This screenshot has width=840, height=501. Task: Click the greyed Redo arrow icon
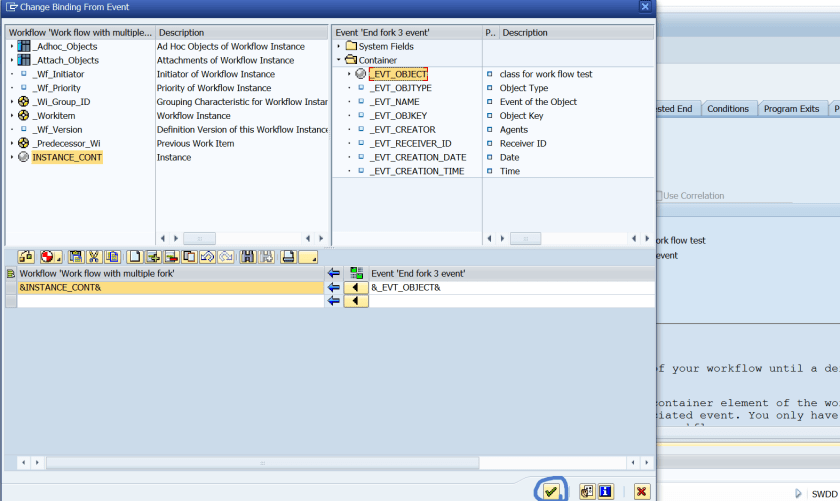click(x=226, y=257)
